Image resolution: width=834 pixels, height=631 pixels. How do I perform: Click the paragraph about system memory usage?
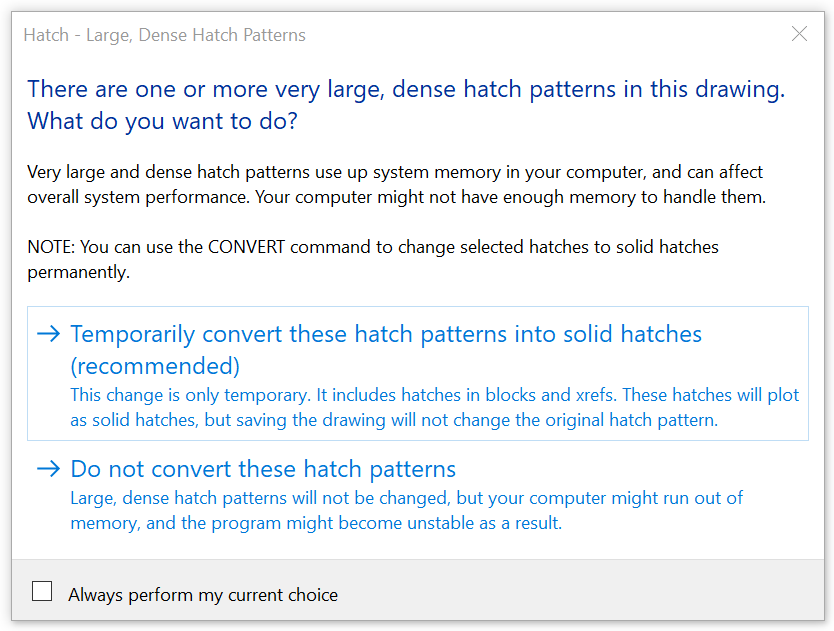point(395,172)
